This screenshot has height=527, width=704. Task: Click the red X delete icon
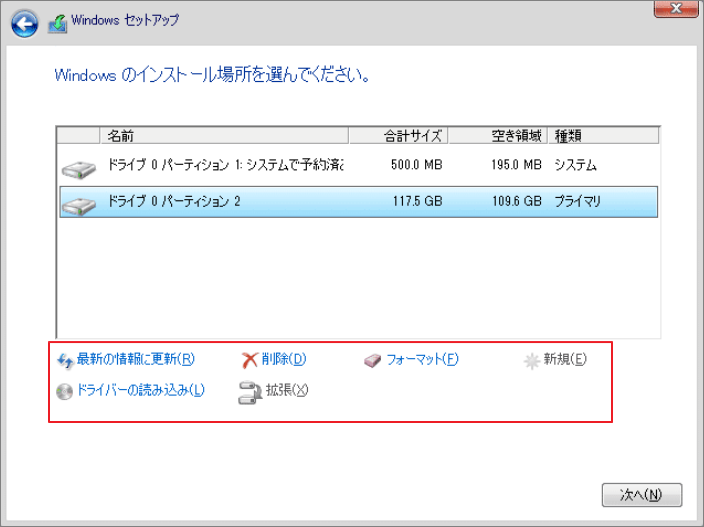(x=250, y=360)
